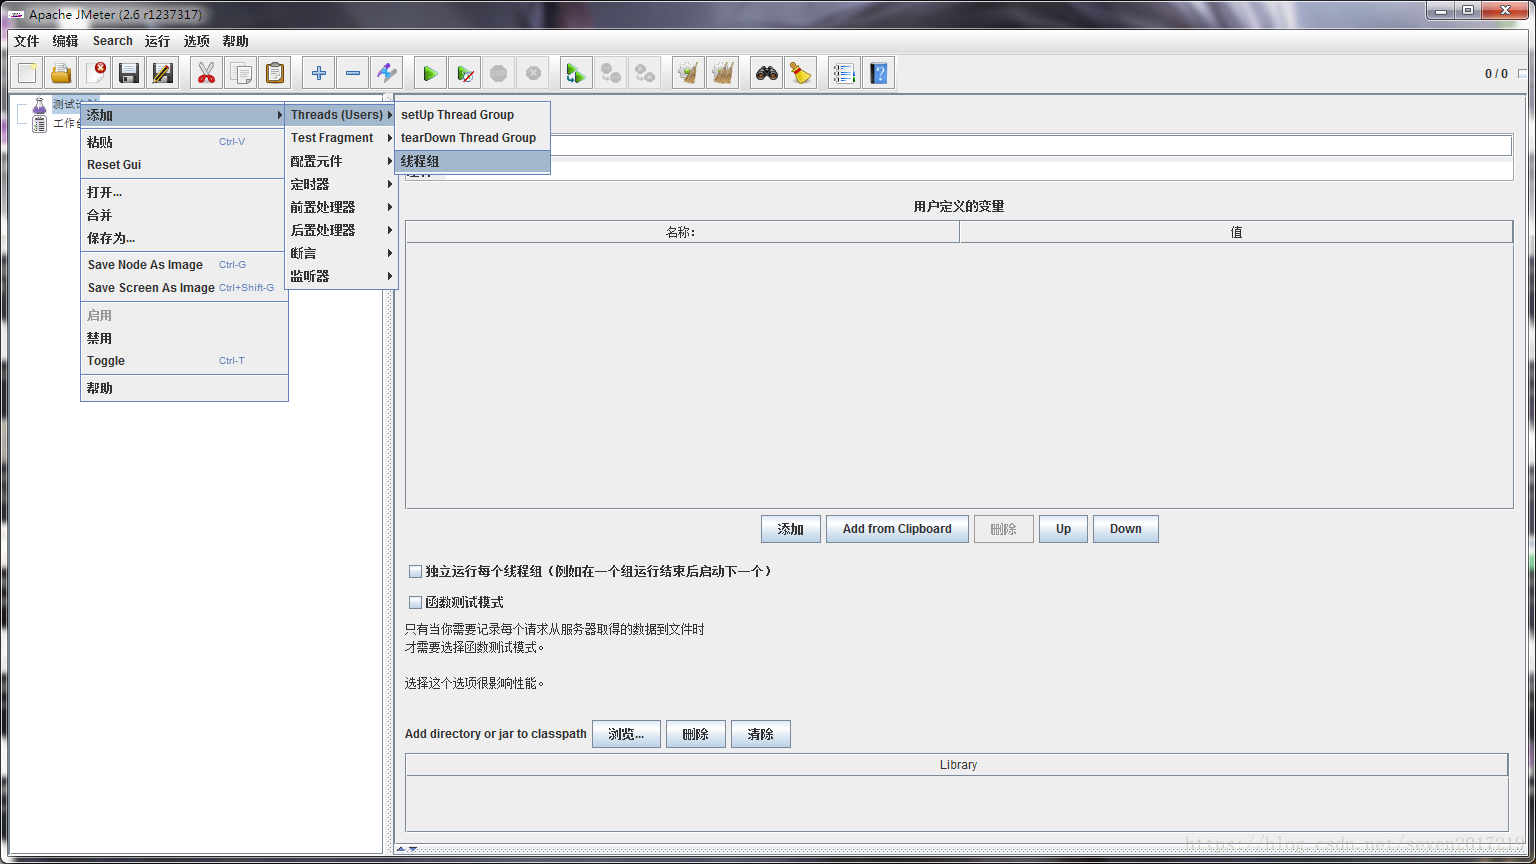Open a file with the folder icon

point(61,73)
